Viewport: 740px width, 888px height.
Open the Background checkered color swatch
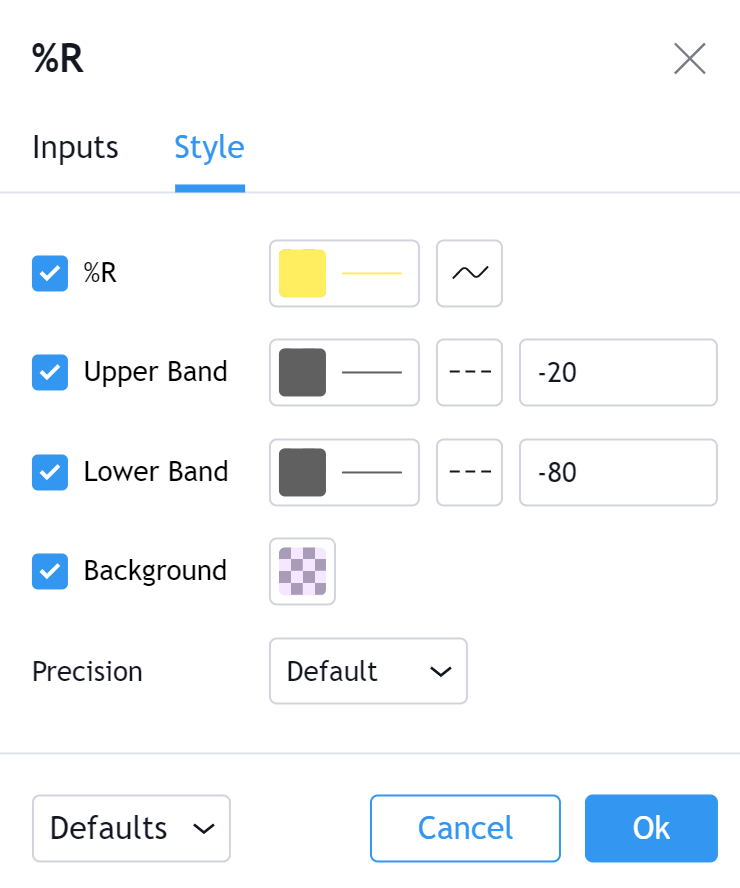pyautogui.click(x=302, y=572)
